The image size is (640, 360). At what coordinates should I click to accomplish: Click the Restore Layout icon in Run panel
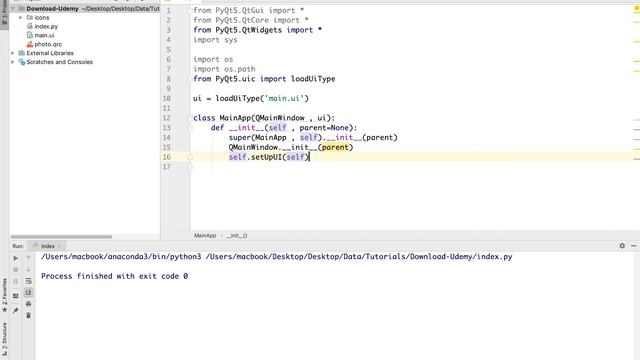[16, 296]
